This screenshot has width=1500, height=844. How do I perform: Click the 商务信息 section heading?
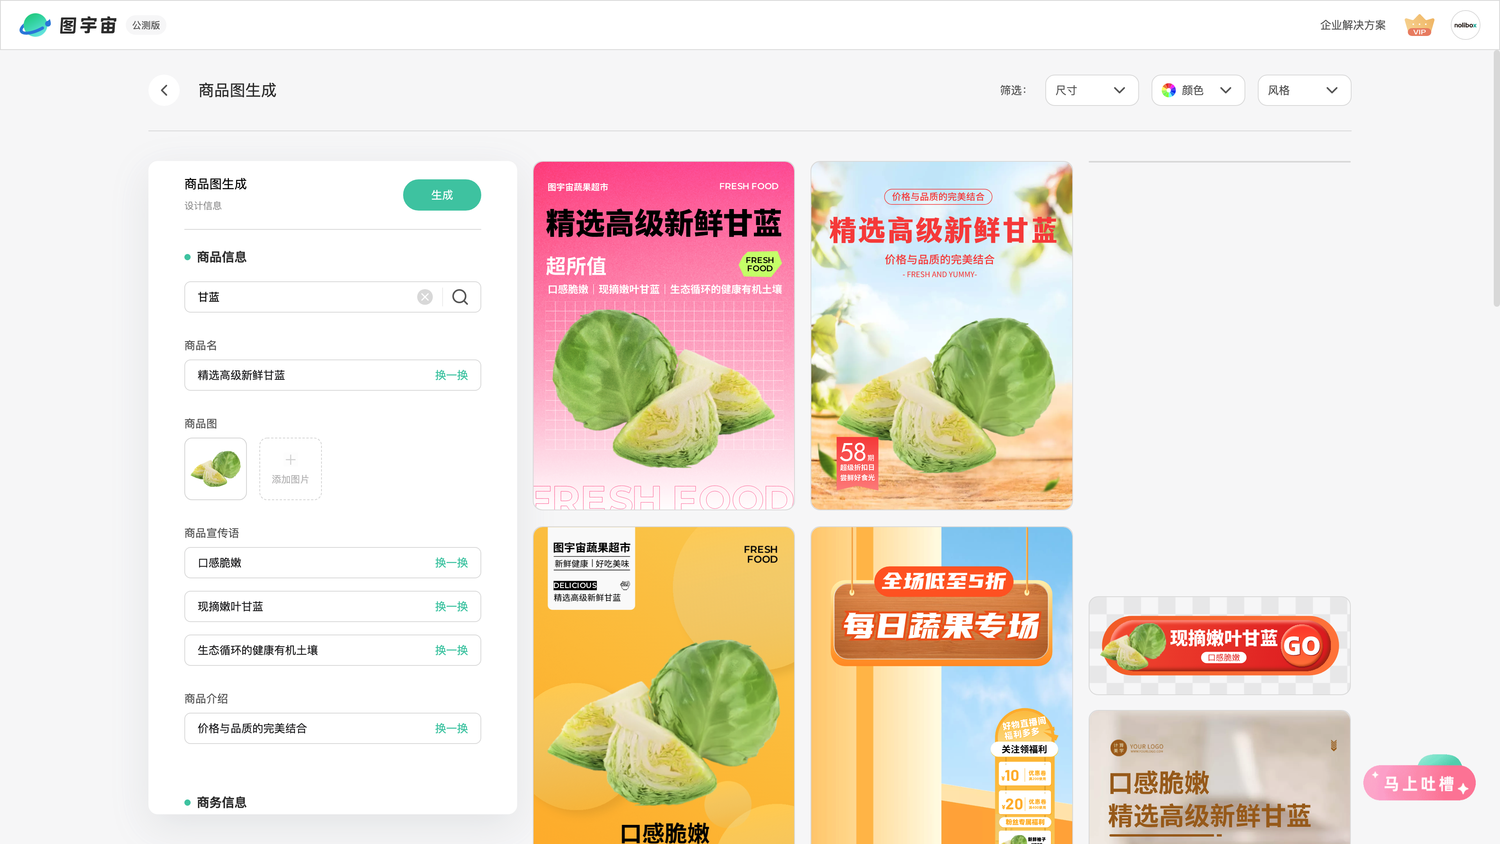tap(221, 803)
